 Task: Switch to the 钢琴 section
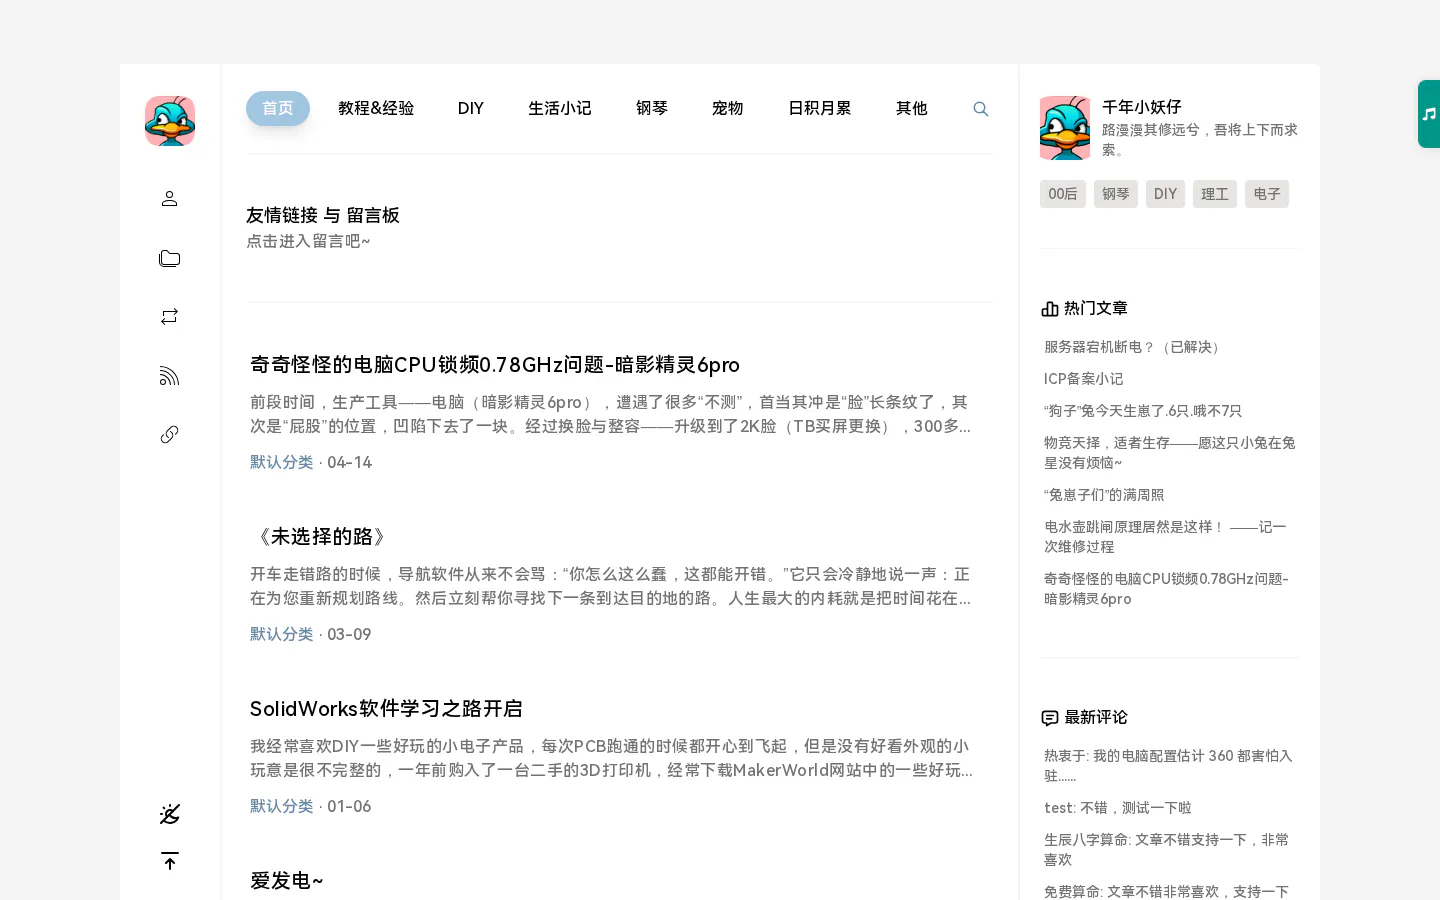[652, 108]
